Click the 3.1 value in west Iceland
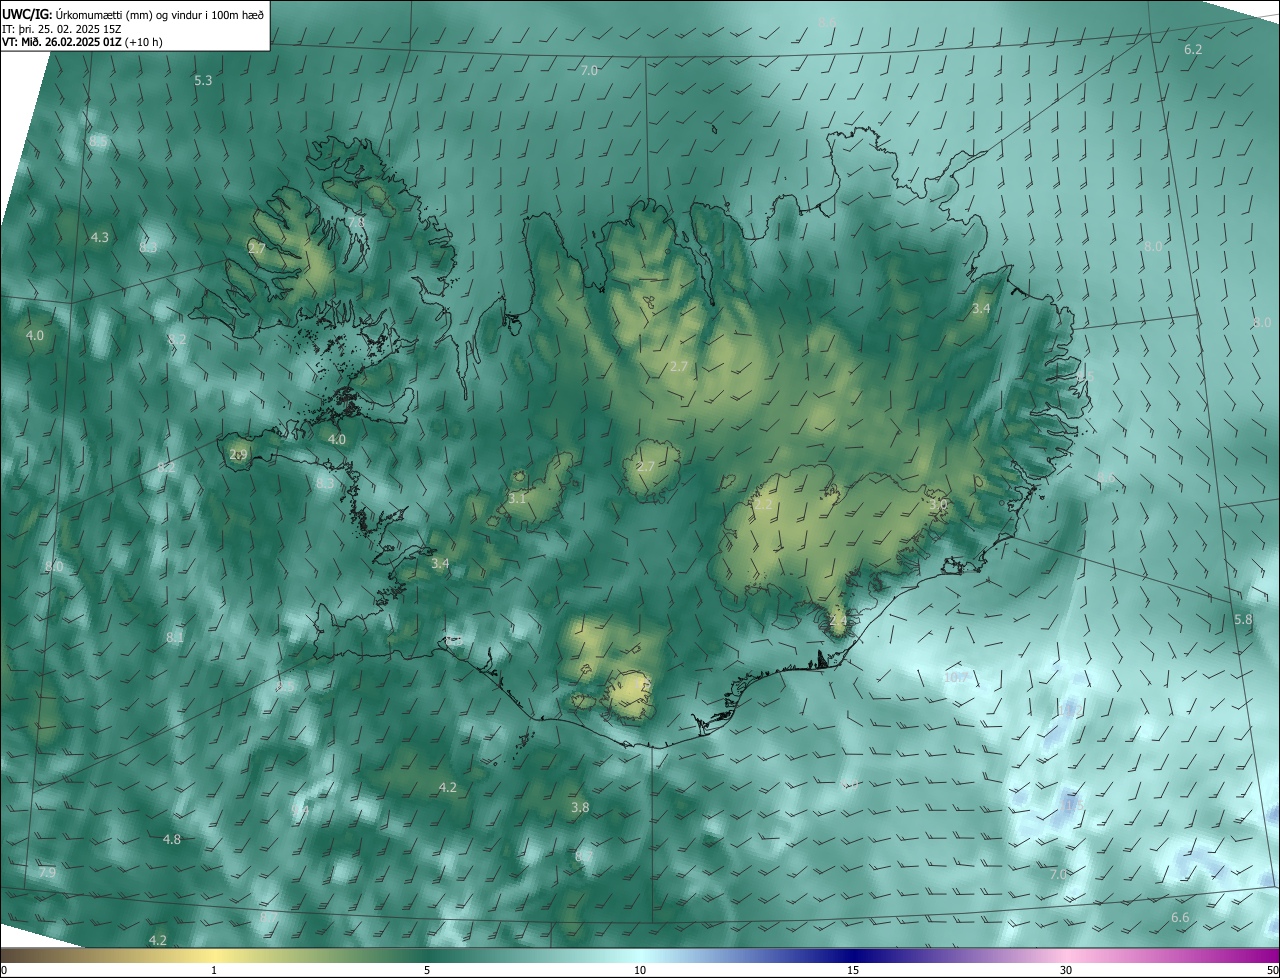This screenshot has width=1280, height=978. point(517,498)
